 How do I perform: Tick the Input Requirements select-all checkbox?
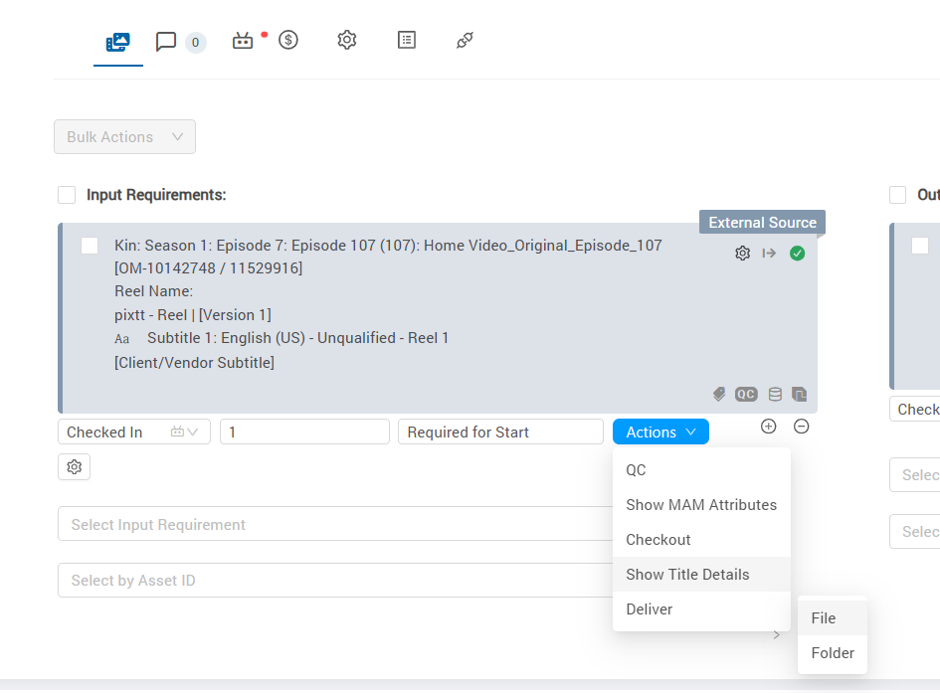[x=67, y=195]
